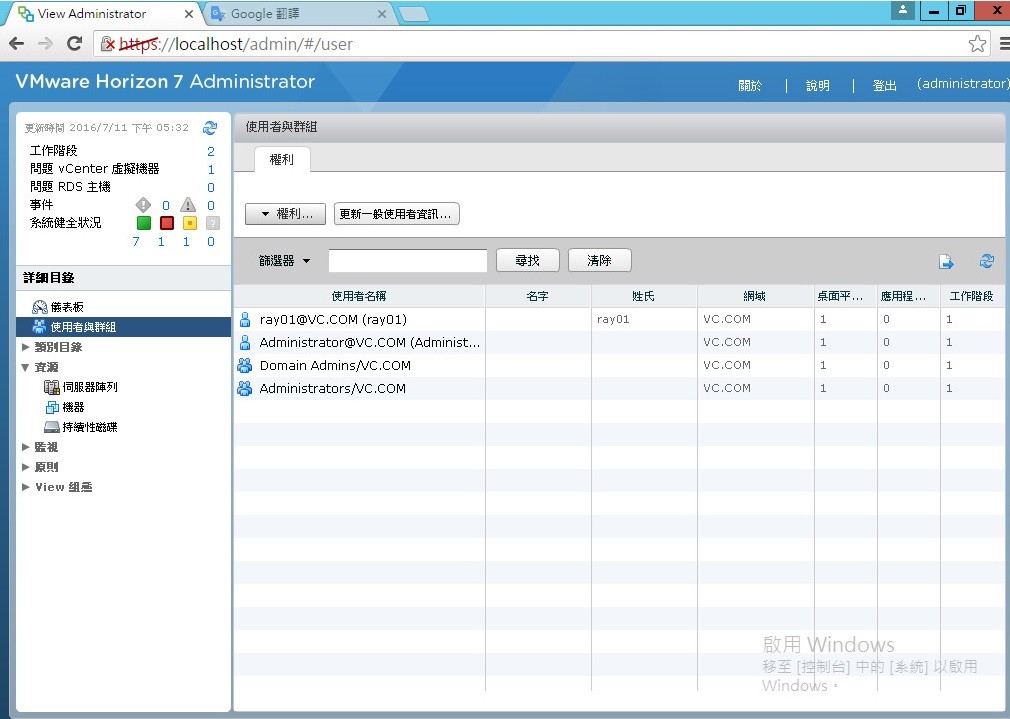Screen dimensions: 1010x719
Task: Click group icon beside Administrators/VC.COM
Action: pos(245,388)
